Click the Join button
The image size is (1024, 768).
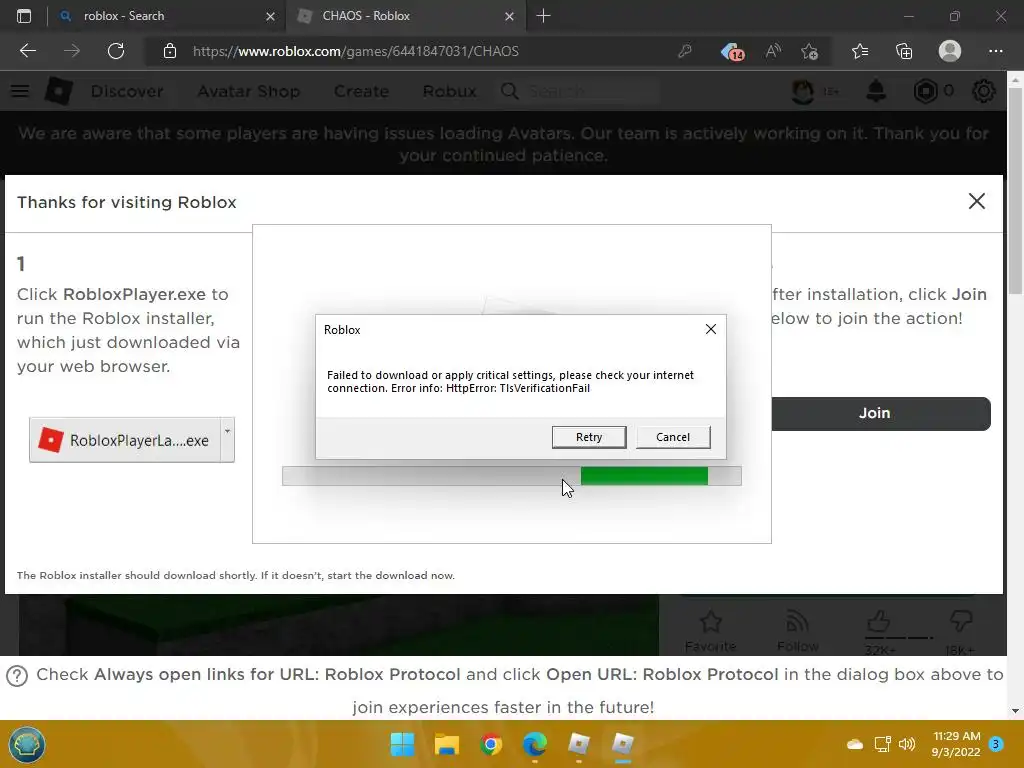[x=880, y=413]
